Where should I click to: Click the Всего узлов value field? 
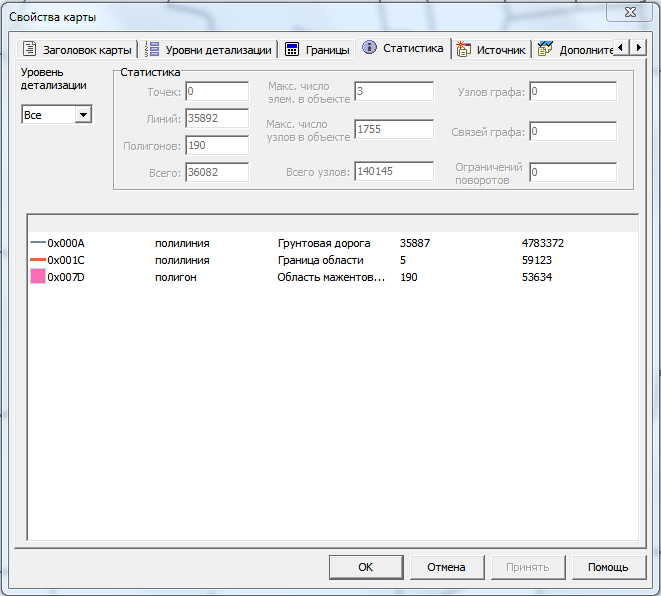click(393, 172)
